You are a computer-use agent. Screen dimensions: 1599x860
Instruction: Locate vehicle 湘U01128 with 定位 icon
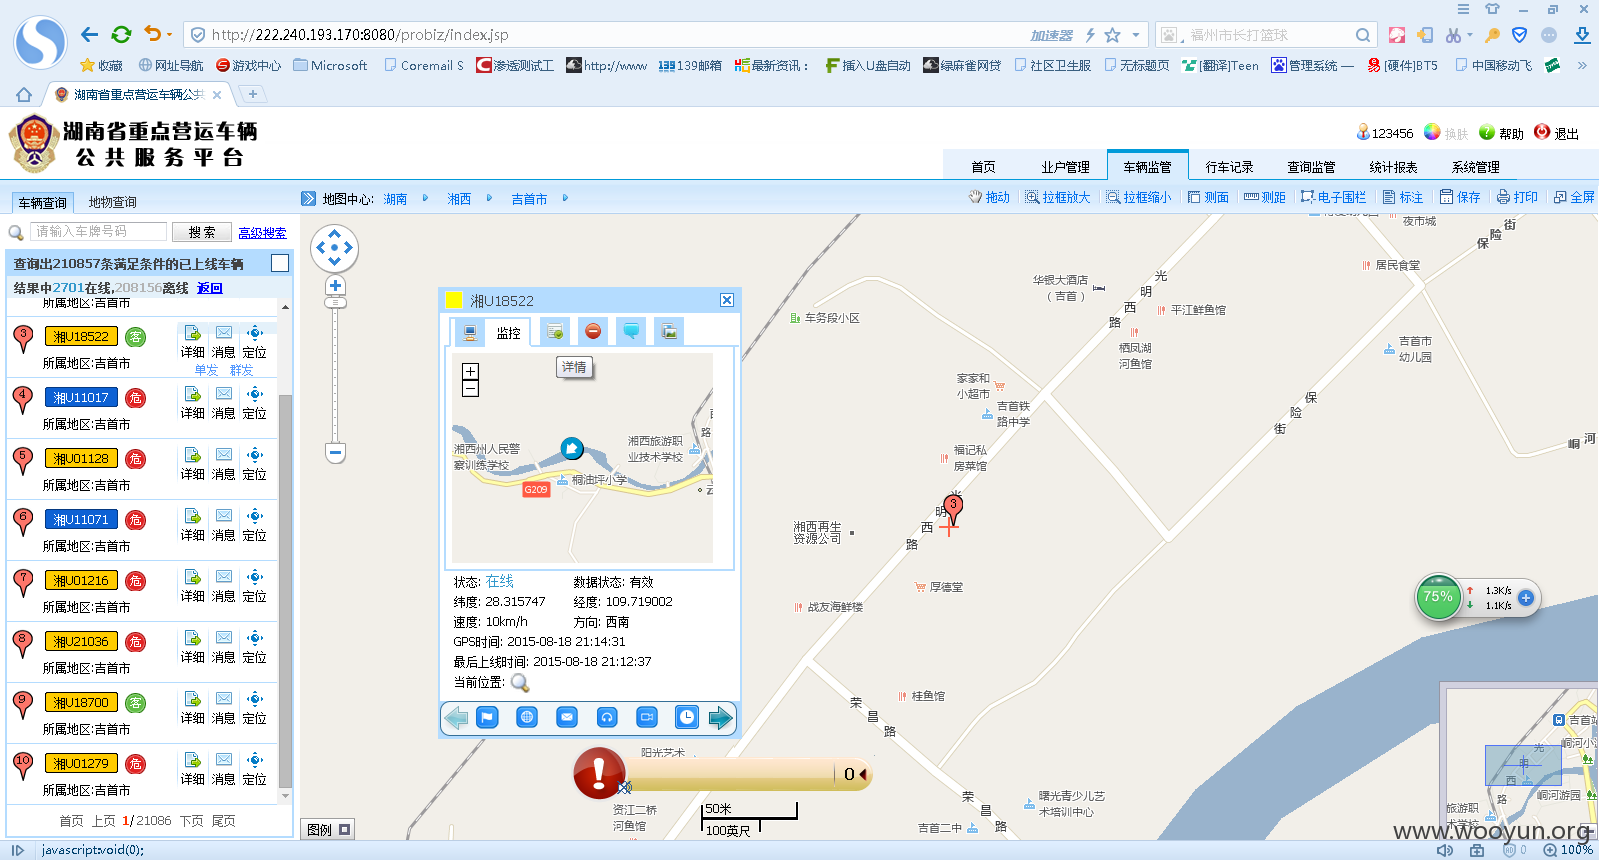255,463
